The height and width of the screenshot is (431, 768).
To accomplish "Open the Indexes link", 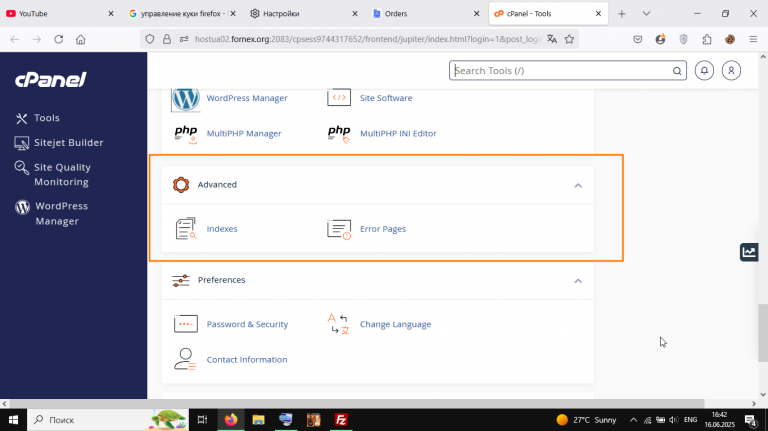I will point(222,229).
